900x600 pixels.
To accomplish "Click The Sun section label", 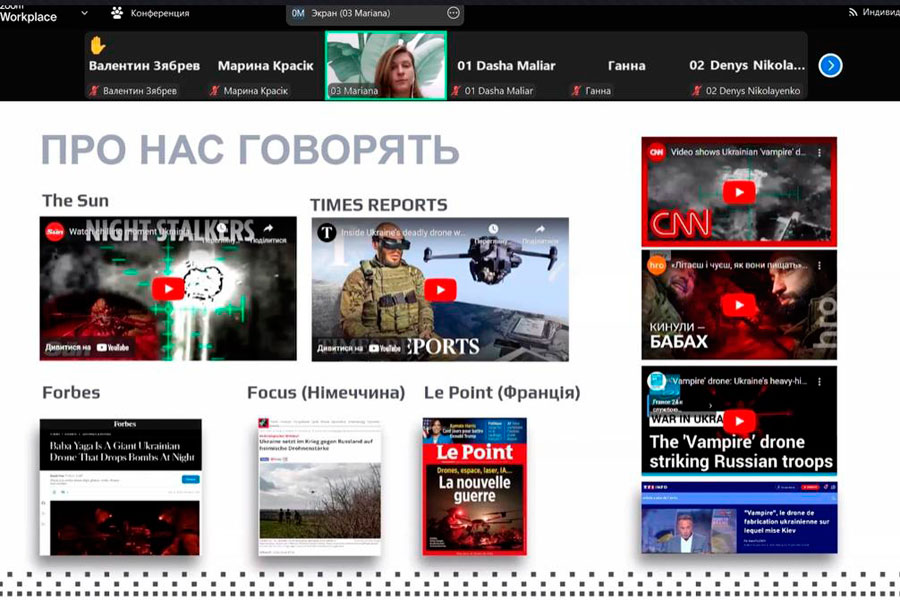I will (75, 200).
